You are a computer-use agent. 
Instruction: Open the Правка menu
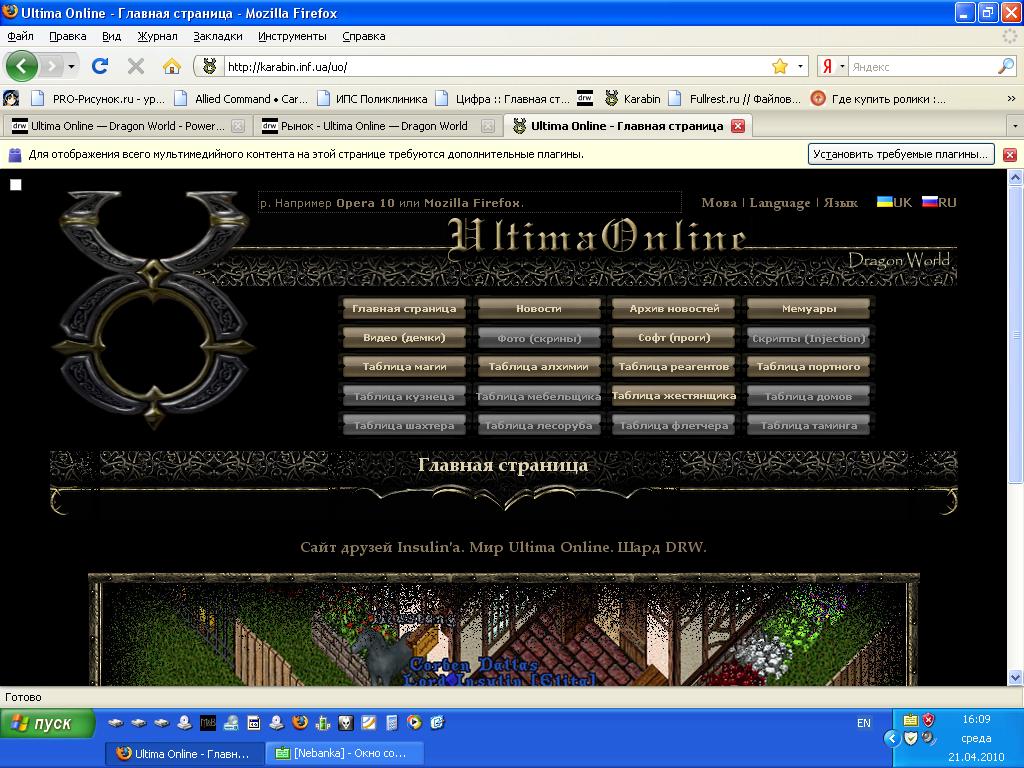pos(67,36)
